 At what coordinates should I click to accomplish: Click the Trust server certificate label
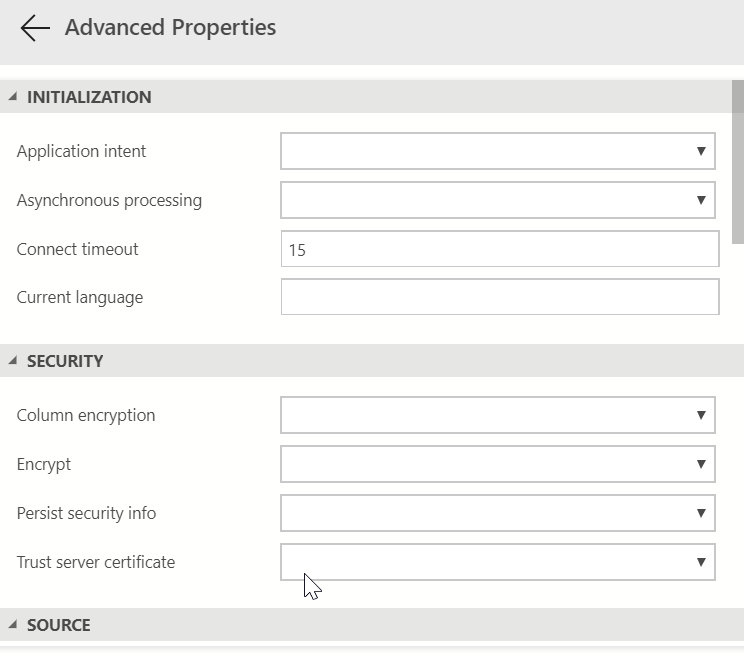[96, 562]
